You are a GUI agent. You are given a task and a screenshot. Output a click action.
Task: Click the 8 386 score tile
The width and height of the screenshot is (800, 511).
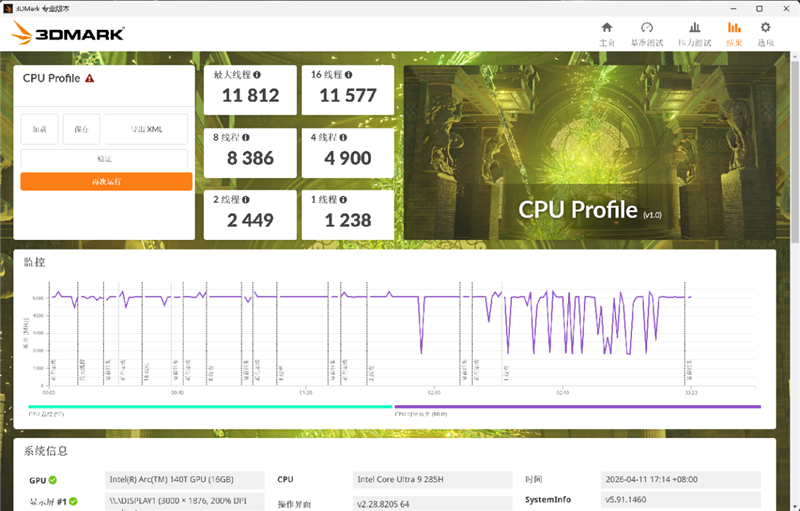pyautogui.click(x=250, y=153)
